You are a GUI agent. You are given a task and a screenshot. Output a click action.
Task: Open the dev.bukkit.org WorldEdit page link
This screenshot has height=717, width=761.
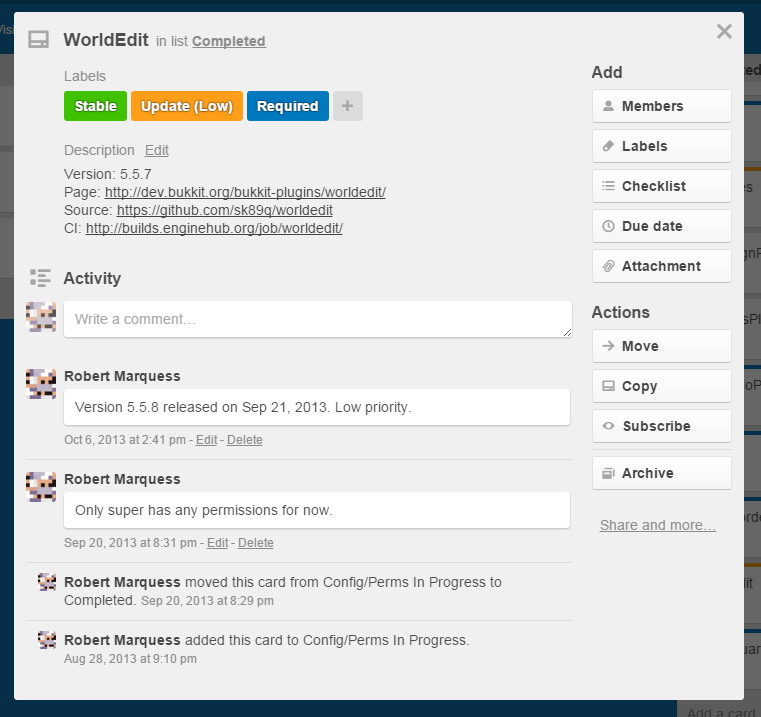tap(245, 192)
